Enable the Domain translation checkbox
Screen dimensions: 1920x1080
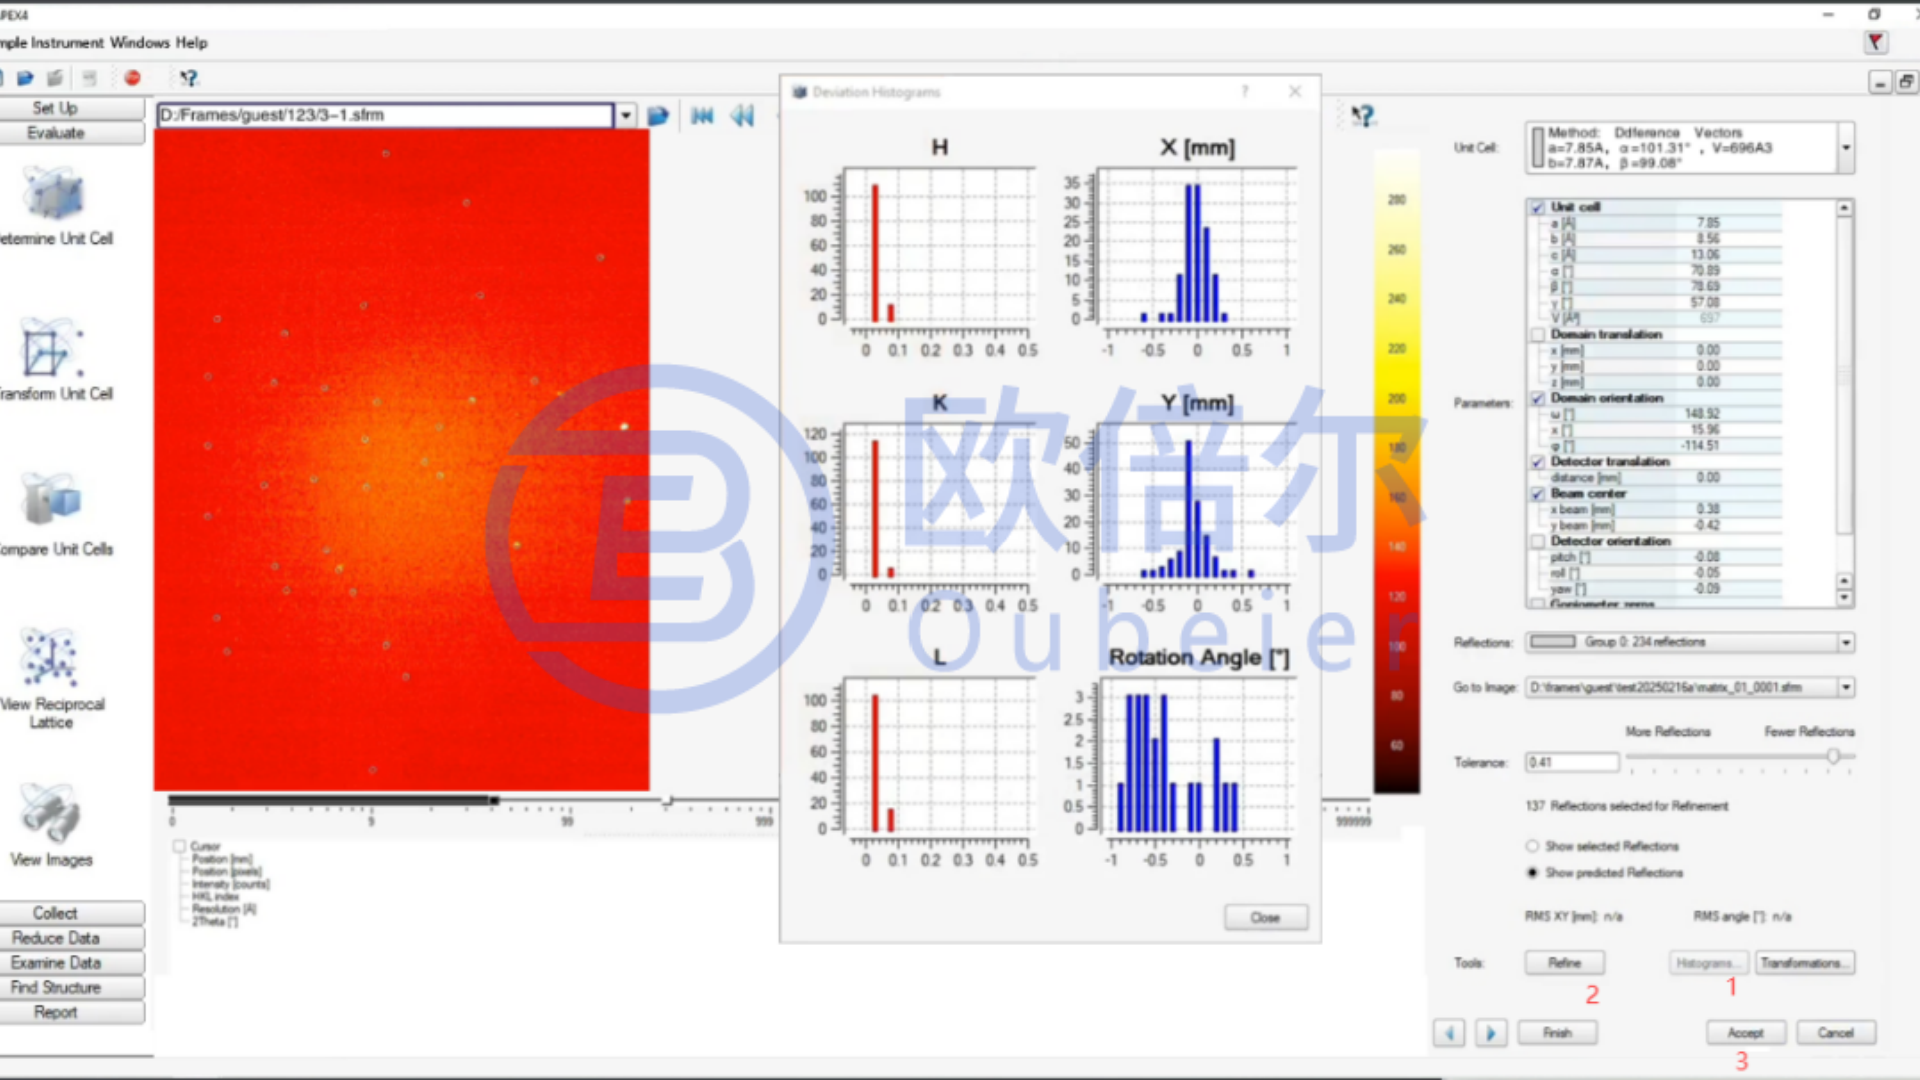[x=1538, y=334]
